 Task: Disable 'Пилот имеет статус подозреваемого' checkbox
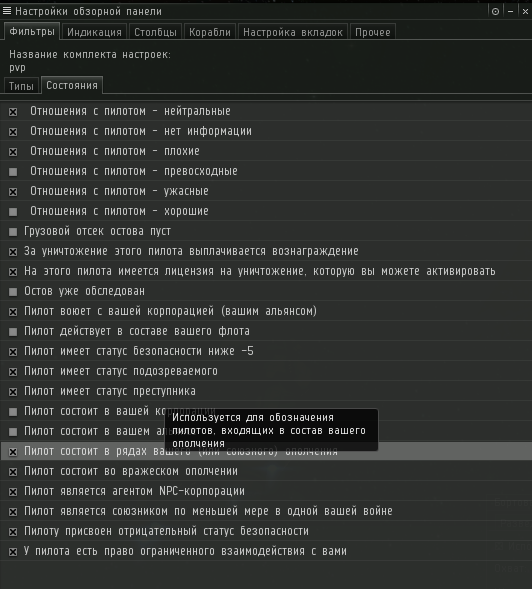click(x=13, y=372)
